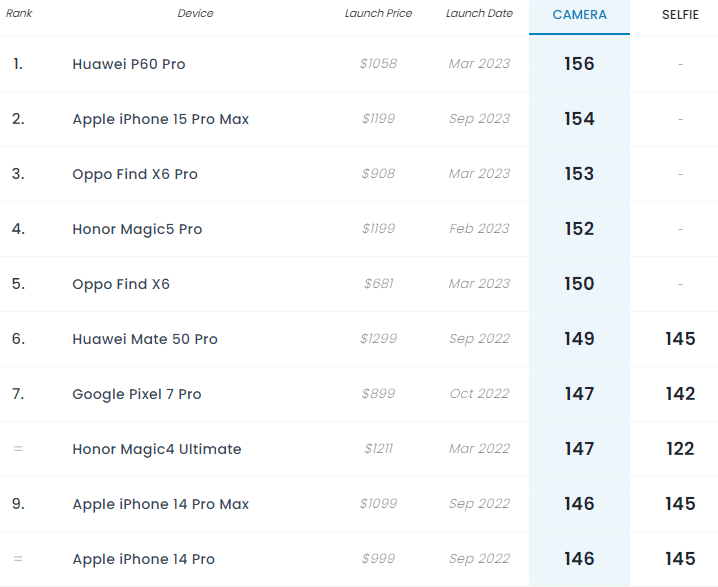Switch to the SELFIE ranking tab
This screenshot has width=718, height=587.
680,15
